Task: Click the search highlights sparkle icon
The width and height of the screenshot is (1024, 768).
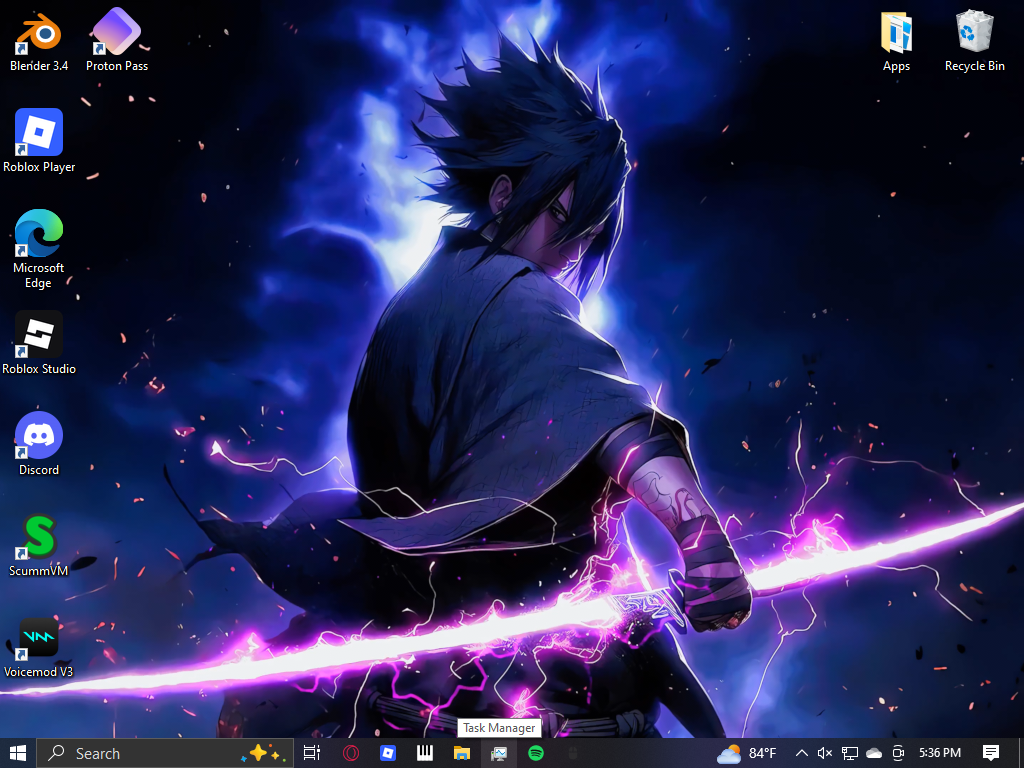Action: point(264,753)
